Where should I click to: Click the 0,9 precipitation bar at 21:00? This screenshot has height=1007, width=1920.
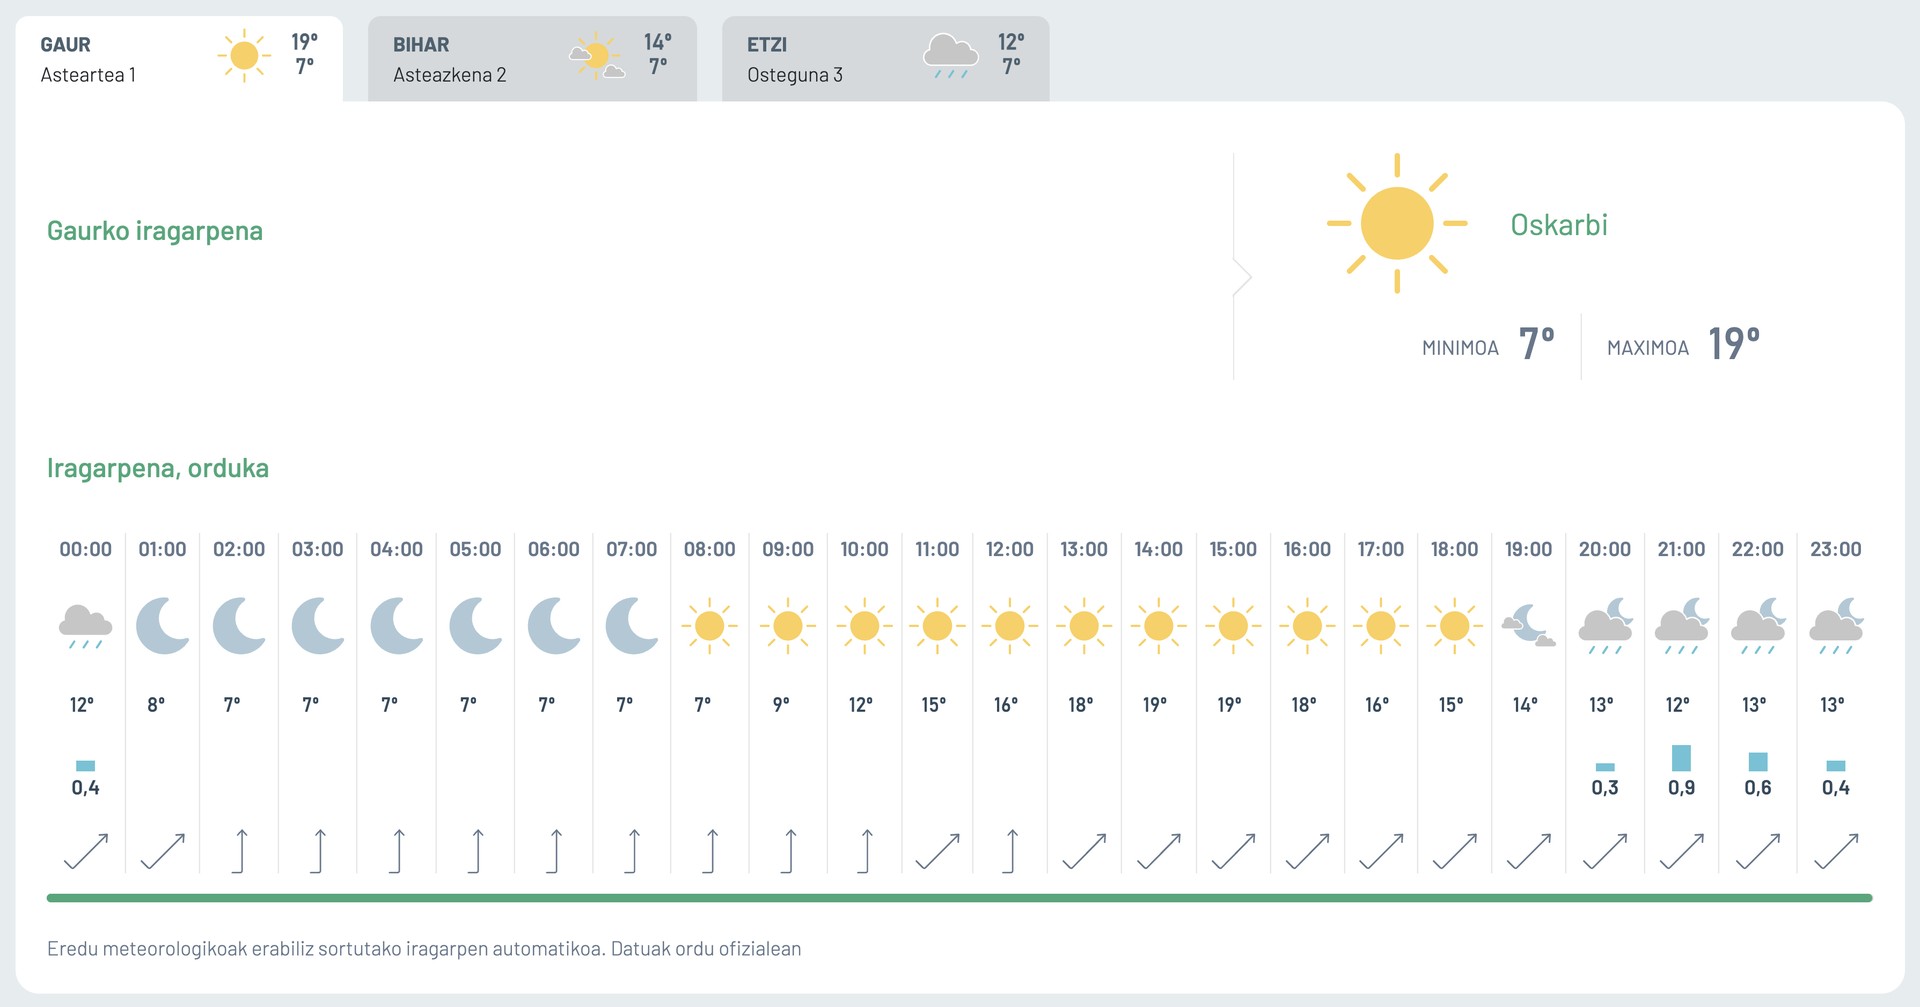point(1682,758)
